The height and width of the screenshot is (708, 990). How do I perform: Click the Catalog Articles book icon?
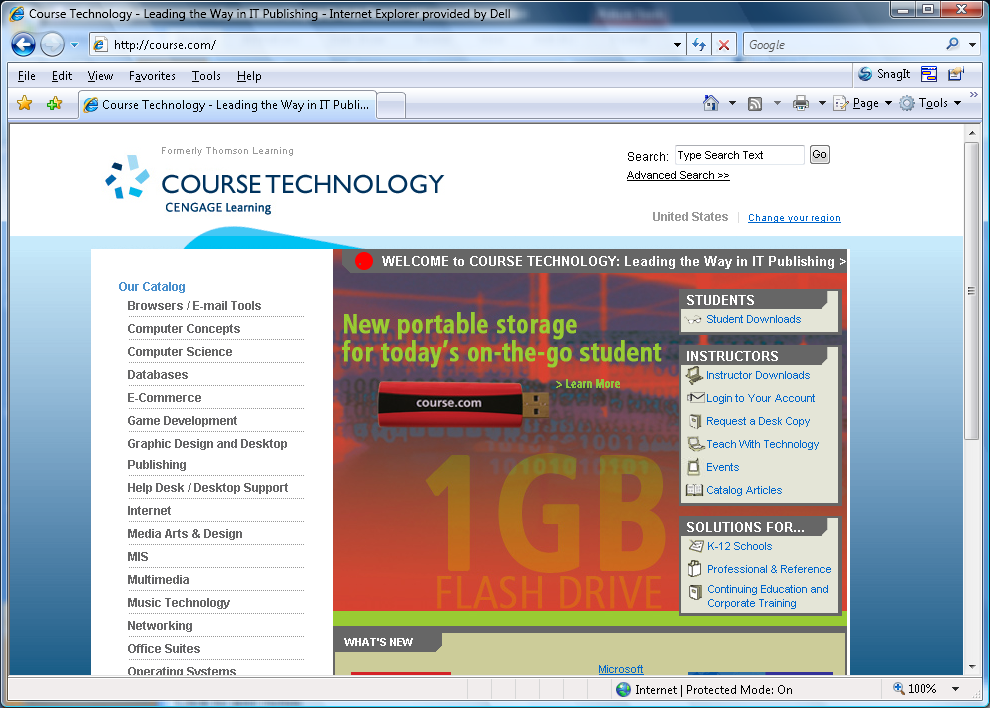695,490
